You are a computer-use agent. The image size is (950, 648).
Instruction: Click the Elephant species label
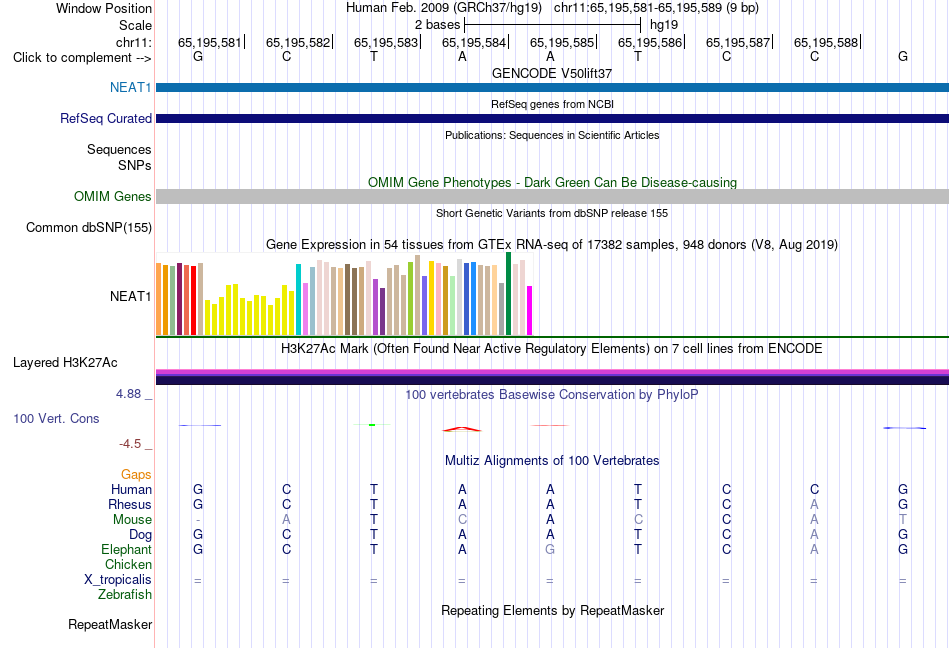[x=126, y=549]
